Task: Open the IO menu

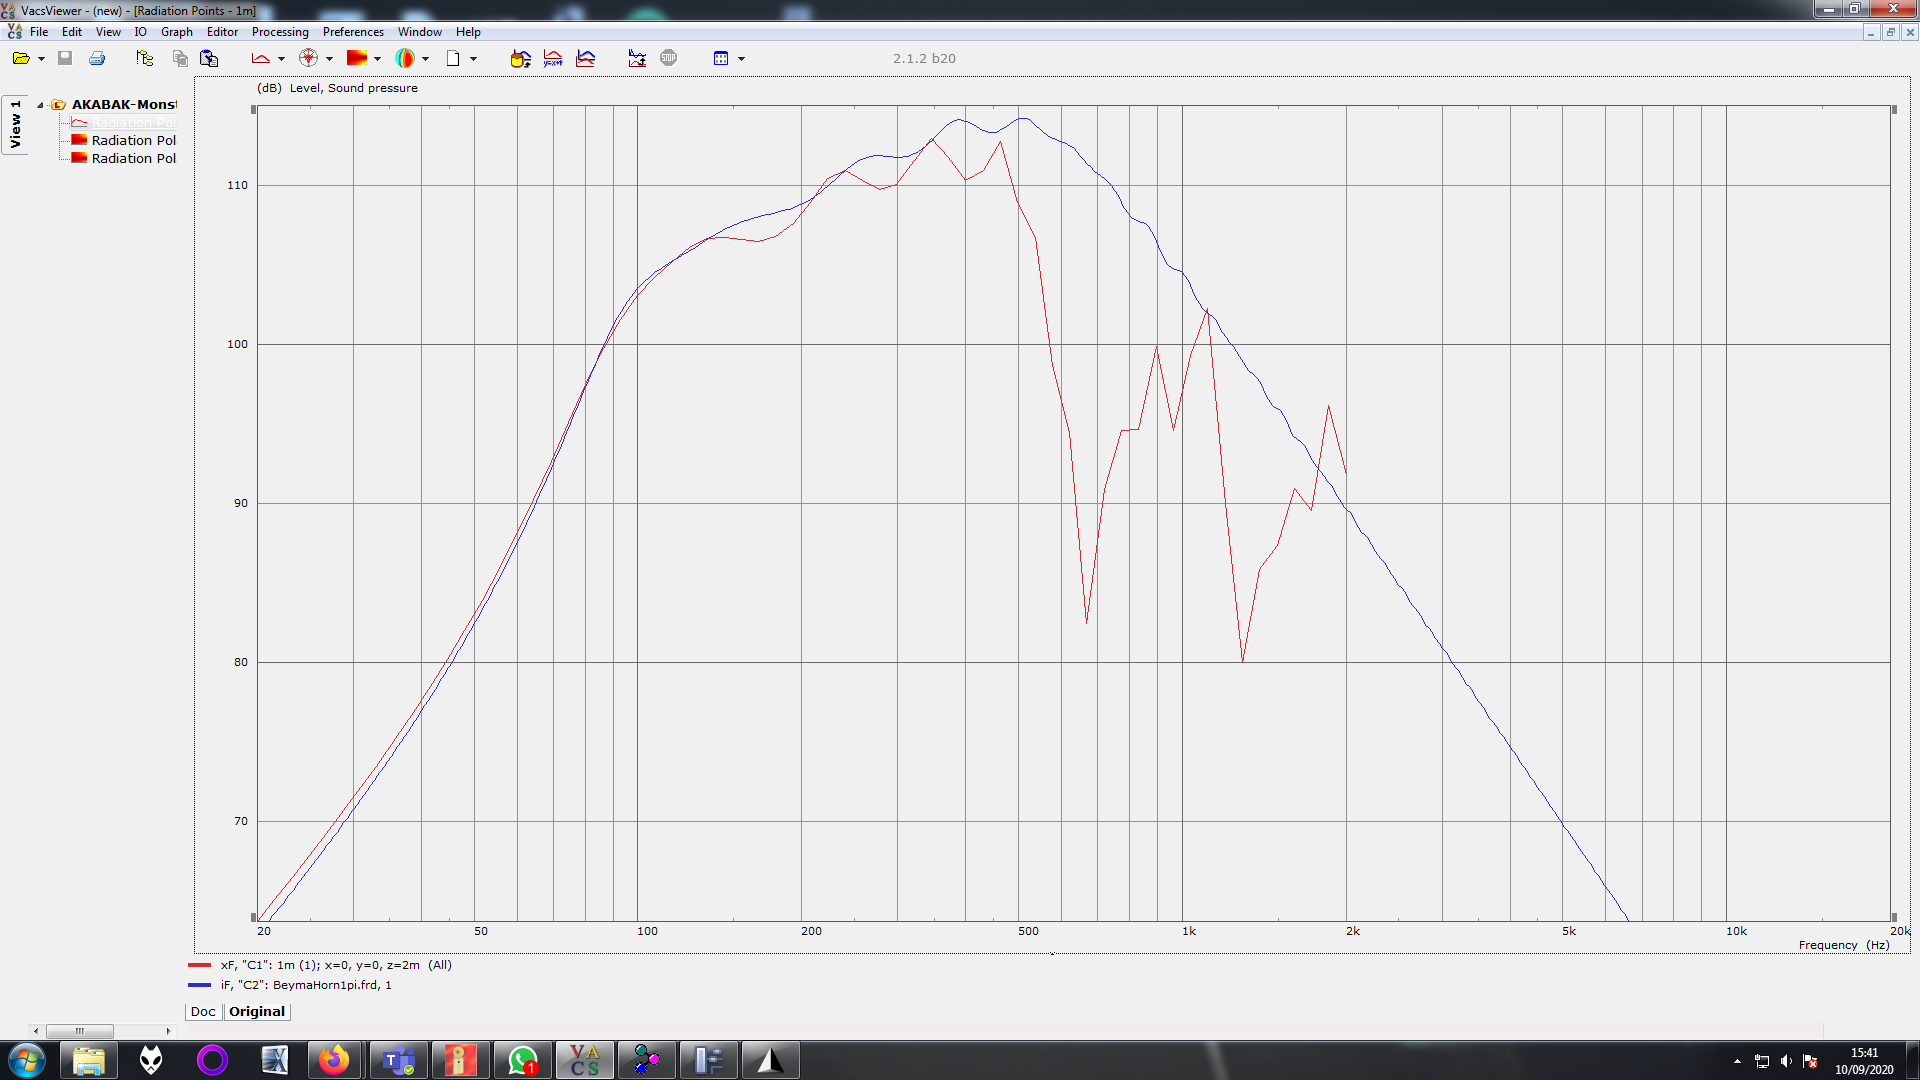Action: pyautogui.click(x=141, y=32)
